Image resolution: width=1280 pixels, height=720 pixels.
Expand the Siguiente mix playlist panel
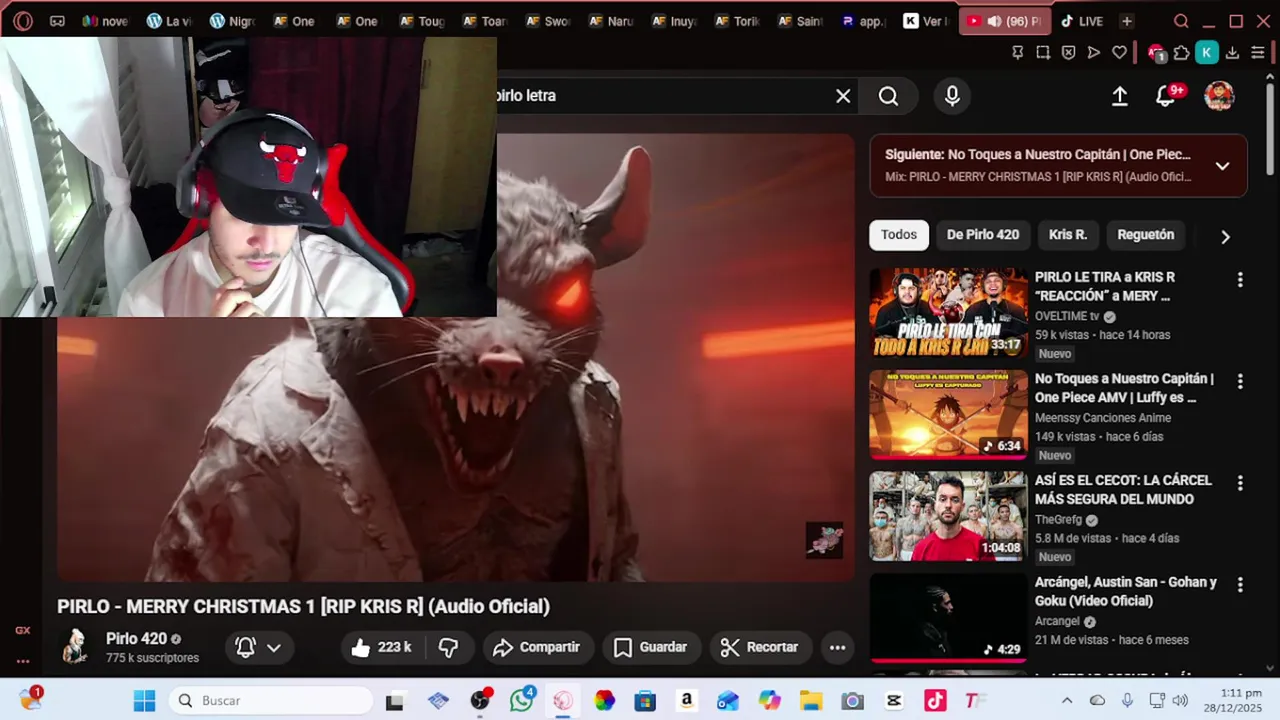pyautogui.click(x=1222, y=166)
